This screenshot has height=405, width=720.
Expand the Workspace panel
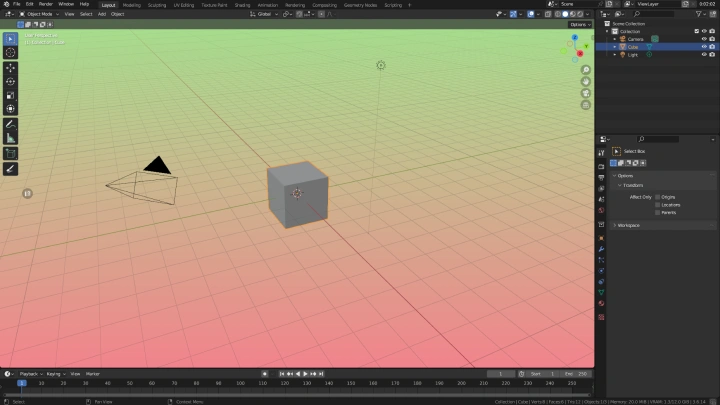pyautogui.click(x=630, y=225)
